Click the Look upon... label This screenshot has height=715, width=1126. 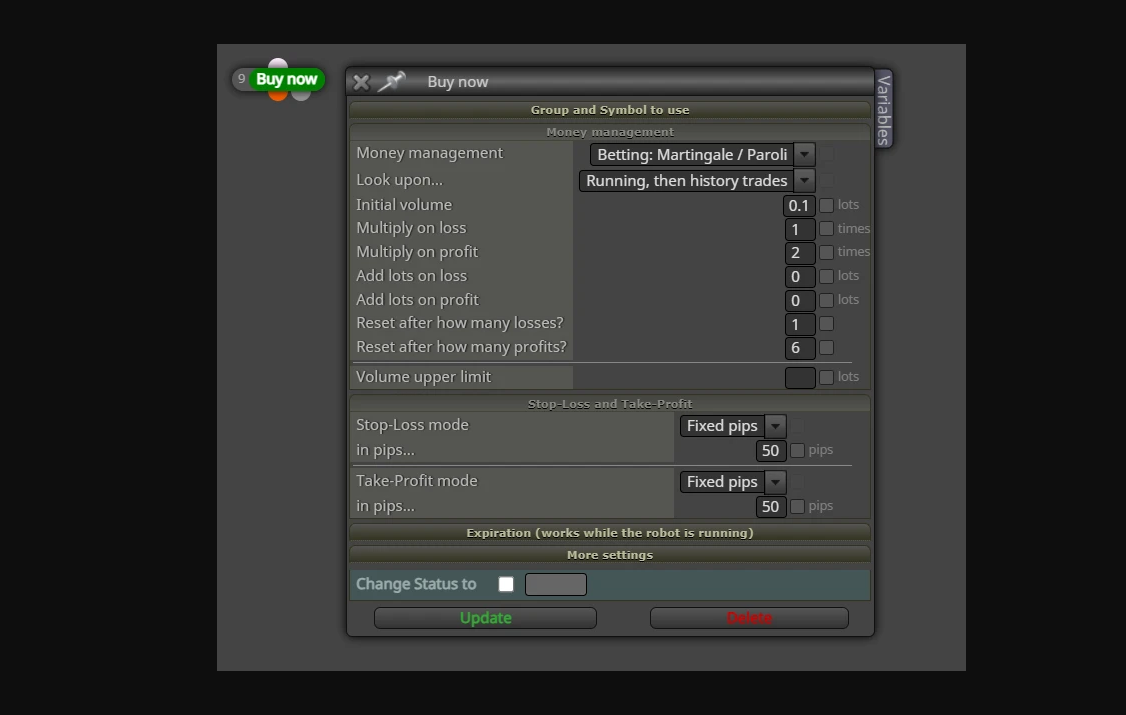click(x=399, y=179)
